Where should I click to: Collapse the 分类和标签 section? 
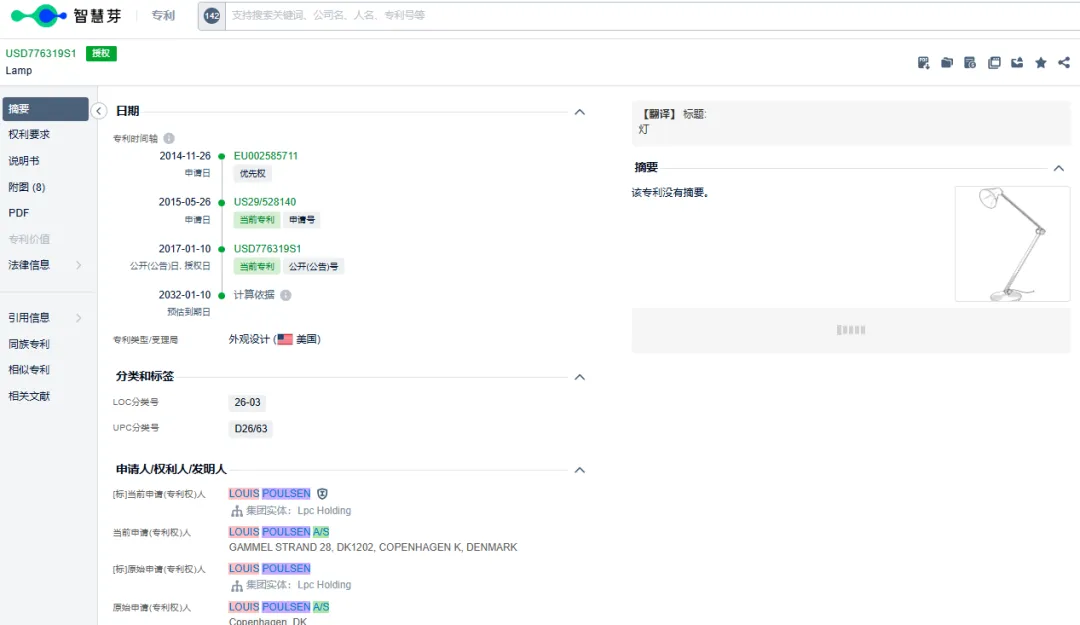point(580,377)
